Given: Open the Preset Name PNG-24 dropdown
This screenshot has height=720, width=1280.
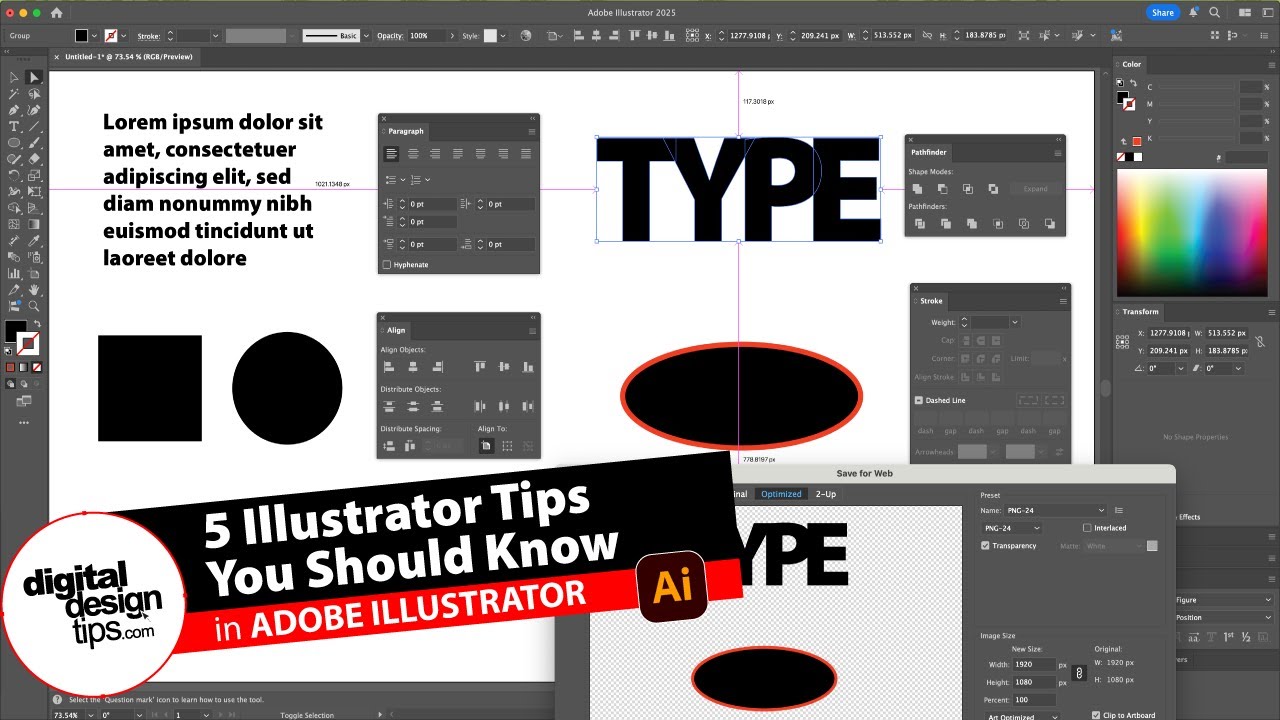Looking at the screenshot, I should coord(1055,511).
